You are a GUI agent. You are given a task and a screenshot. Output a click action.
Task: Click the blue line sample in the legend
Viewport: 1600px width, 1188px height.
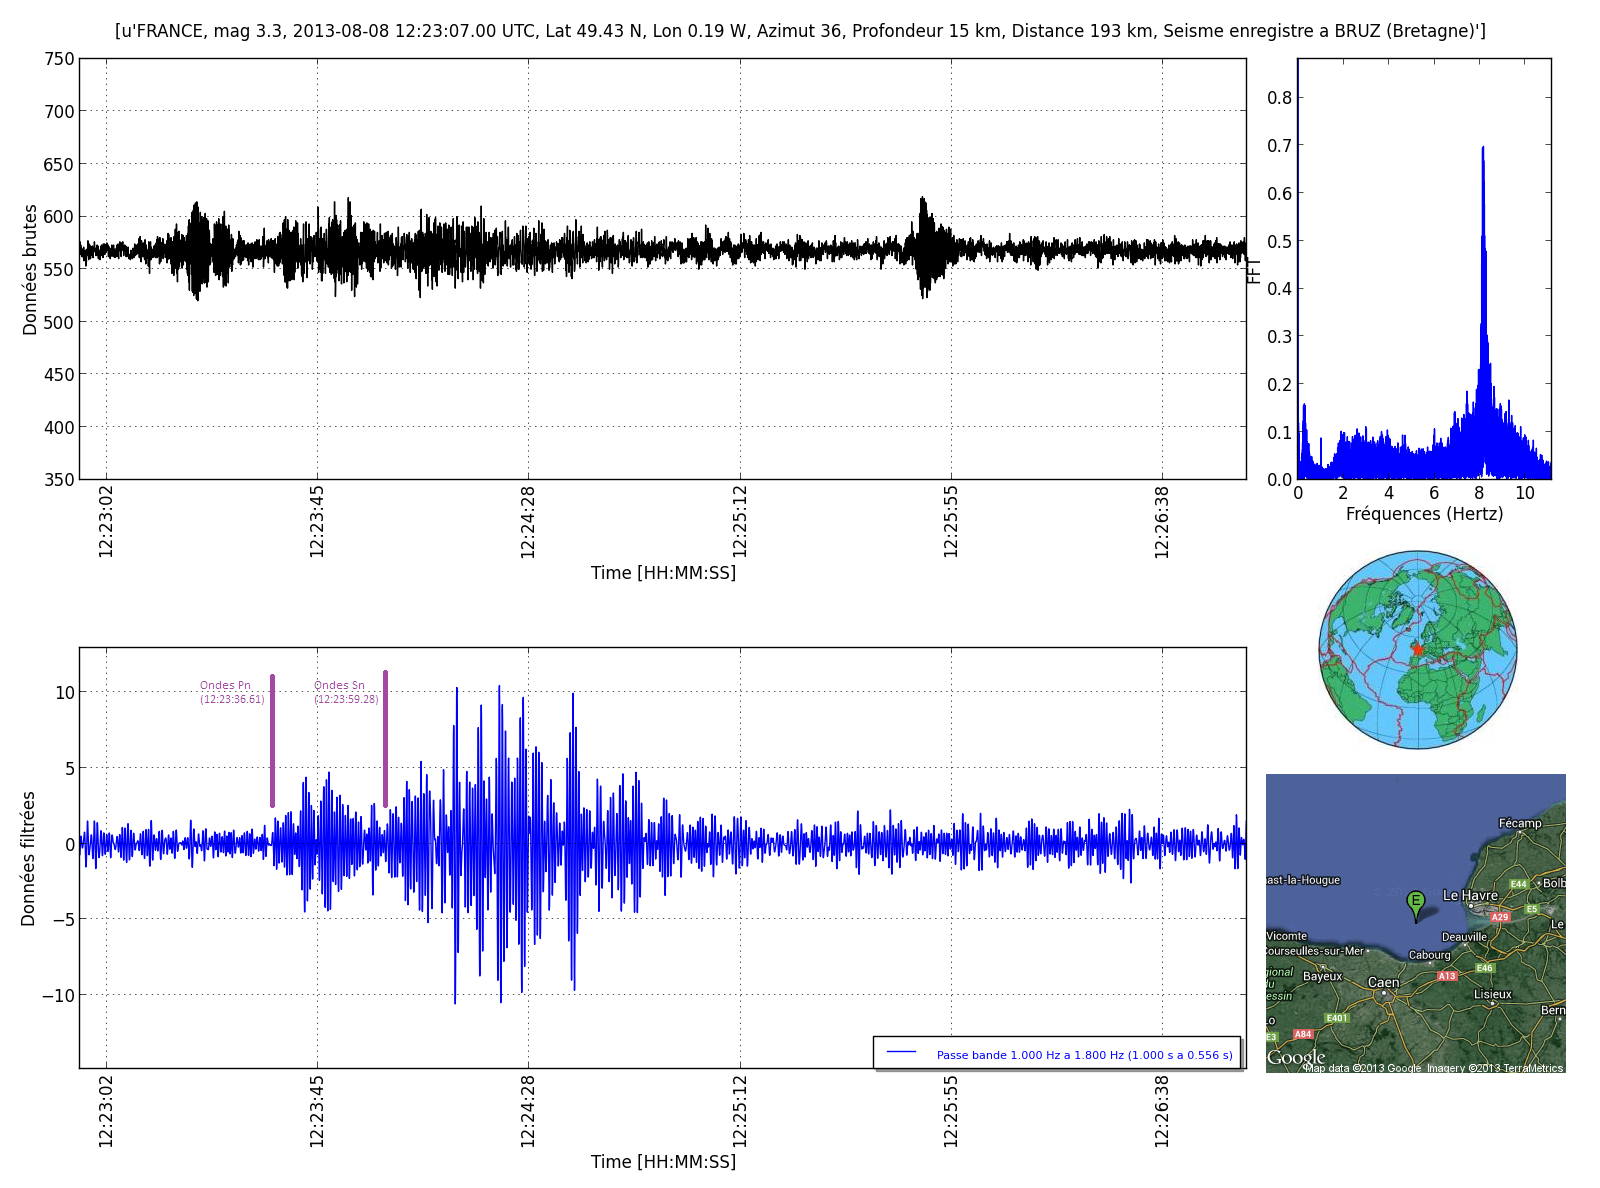(x=901, y=1053)
